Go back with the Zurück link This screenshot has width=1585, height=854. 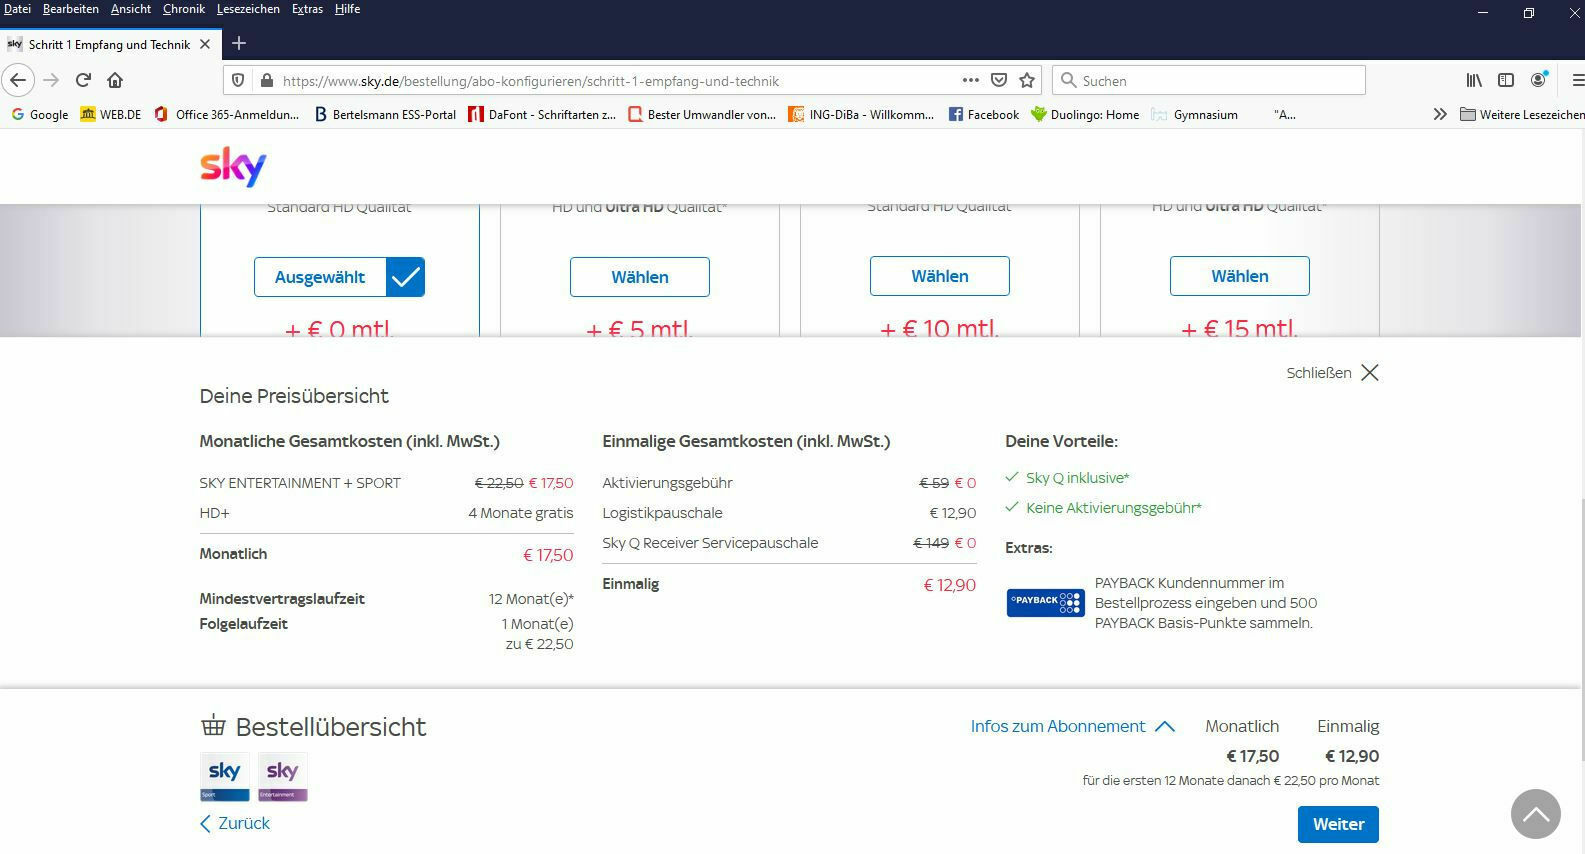(x=235, y=823)
